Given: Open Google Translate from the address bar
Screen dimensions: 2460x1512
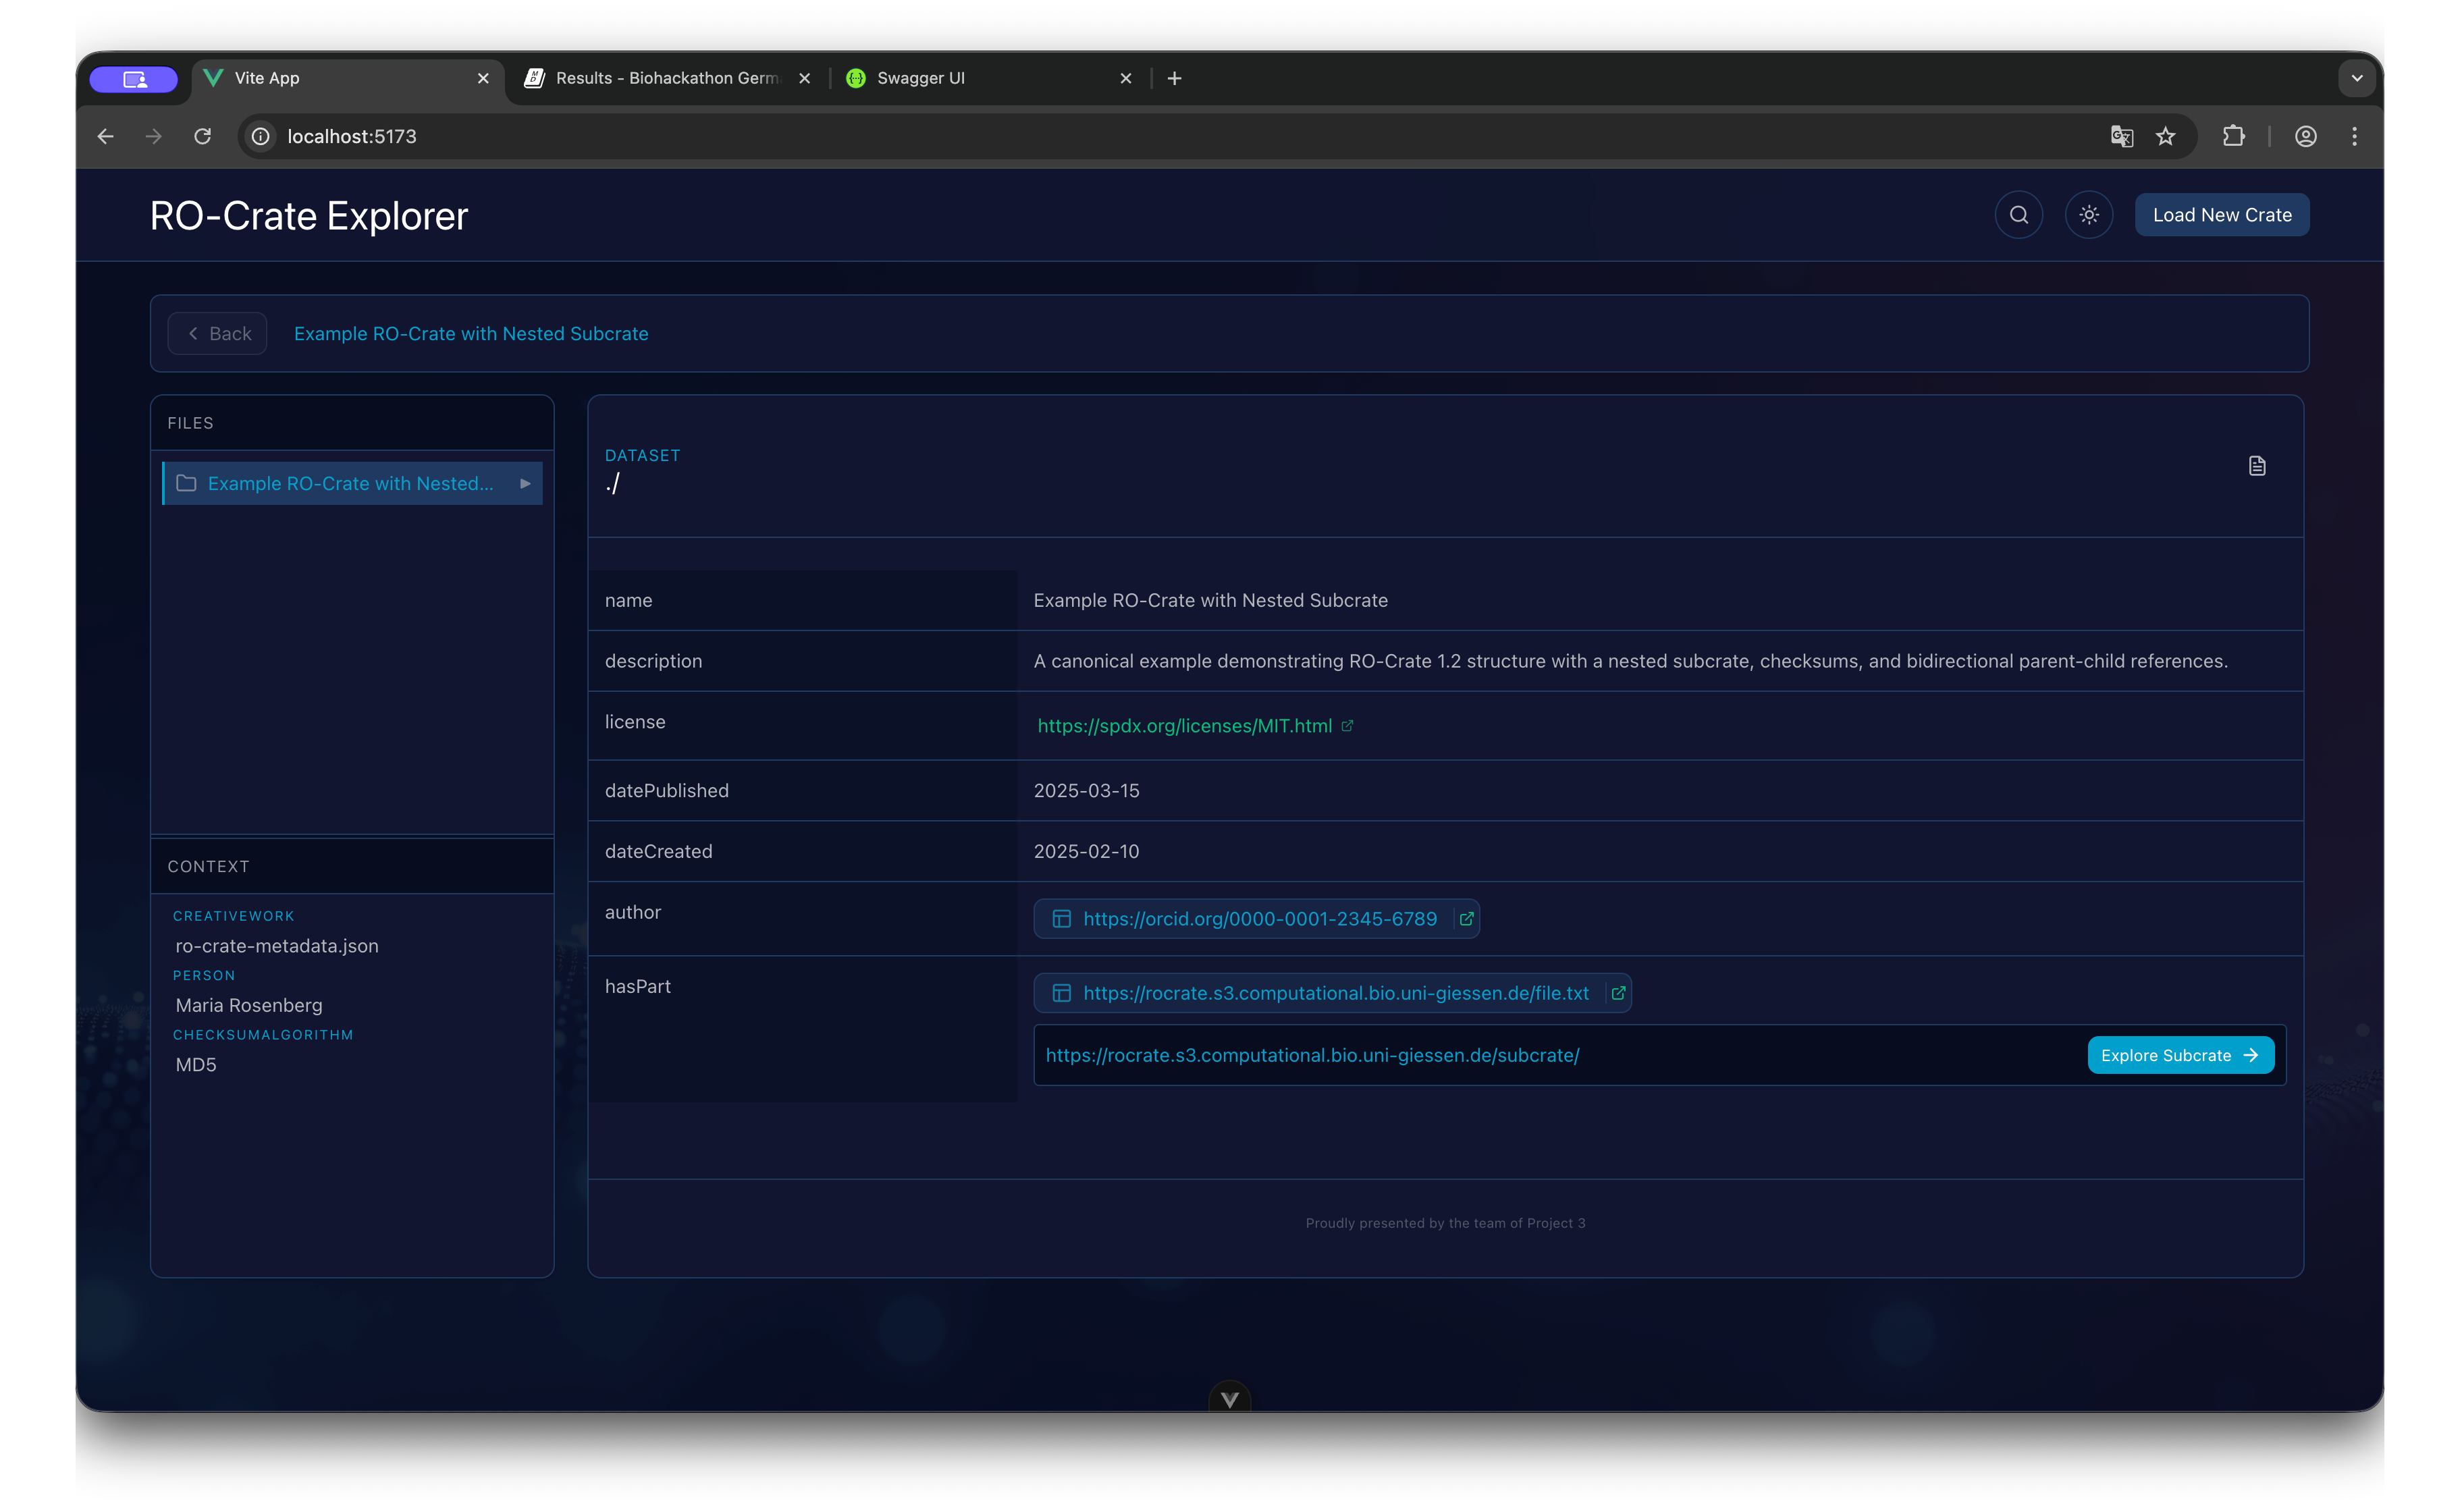Looking at the screenshot, I should (x=2121, y=136).
